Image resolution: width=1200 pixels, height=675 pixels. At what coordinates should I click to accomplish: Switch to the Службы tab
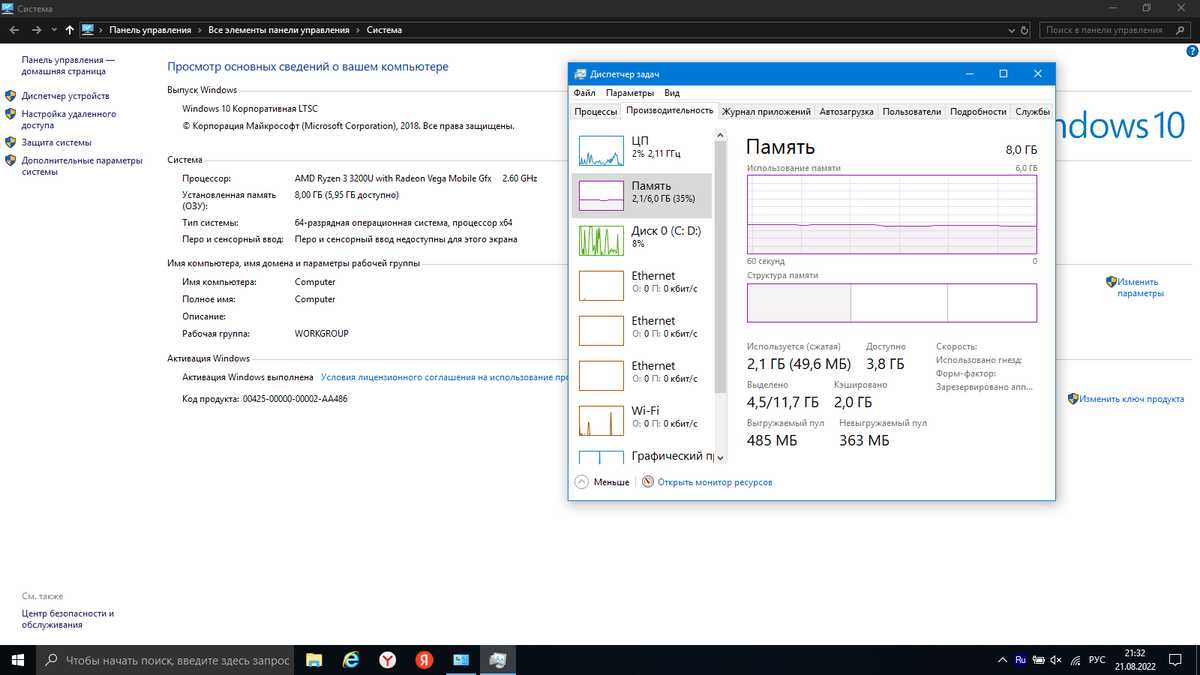[1032, 111]
